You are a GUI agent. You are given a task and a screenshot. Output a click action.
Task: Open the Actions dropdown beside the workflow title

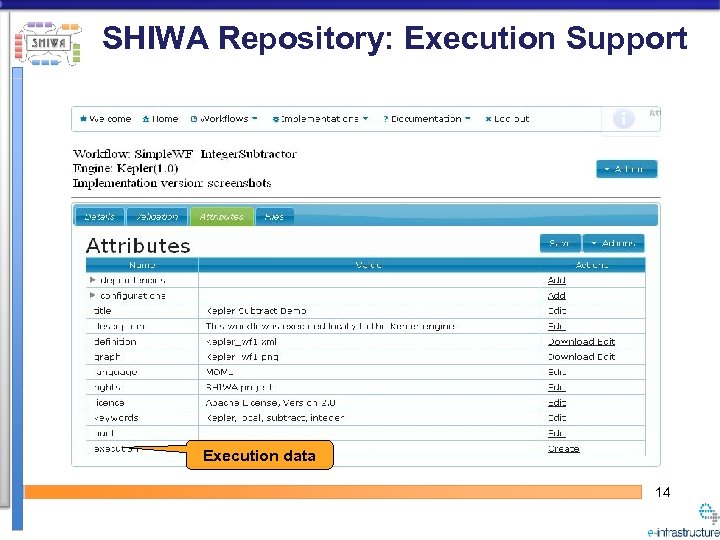tap(627, 169)
